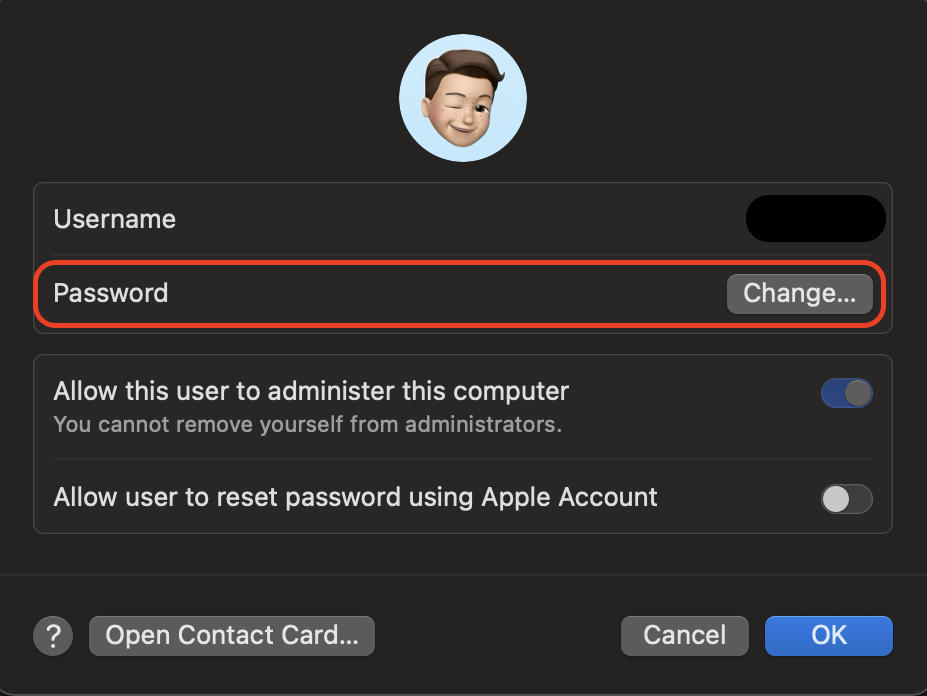Enable password reset using Apple Account

(x=846, y=498)
